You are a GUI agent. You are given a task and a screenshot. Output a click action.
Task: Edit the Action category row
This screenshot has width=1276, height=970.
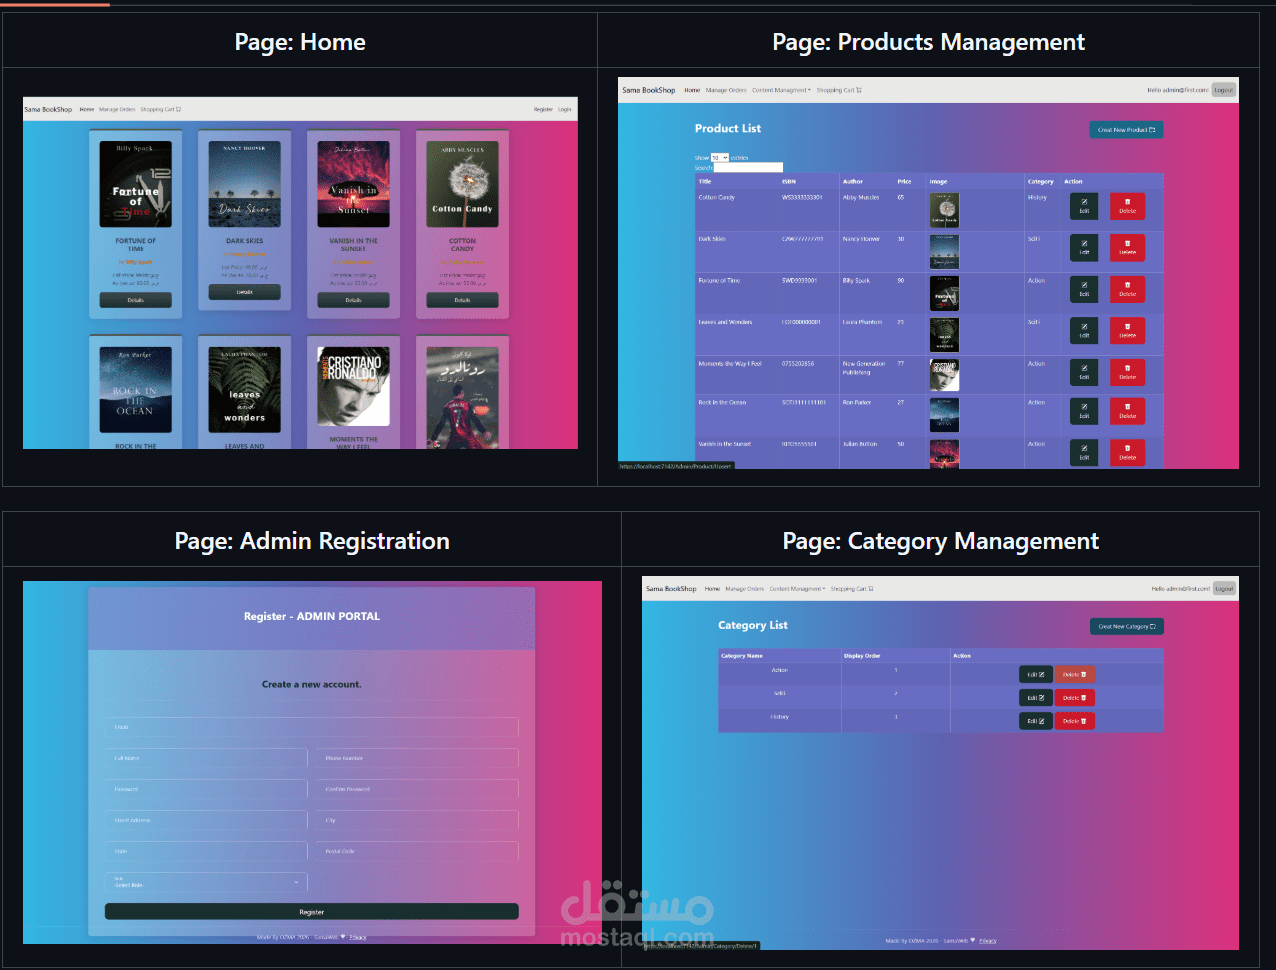[1036, 674]
